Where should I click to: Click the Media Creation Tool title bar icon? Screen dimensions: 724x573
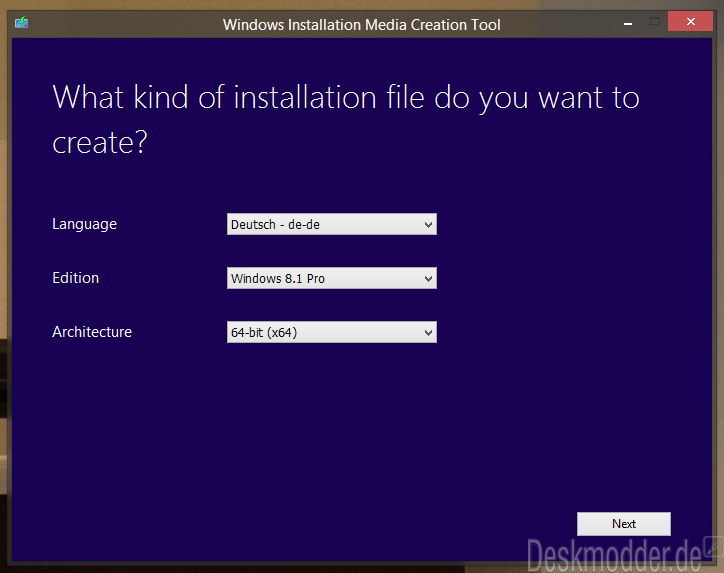coord(21,22)
